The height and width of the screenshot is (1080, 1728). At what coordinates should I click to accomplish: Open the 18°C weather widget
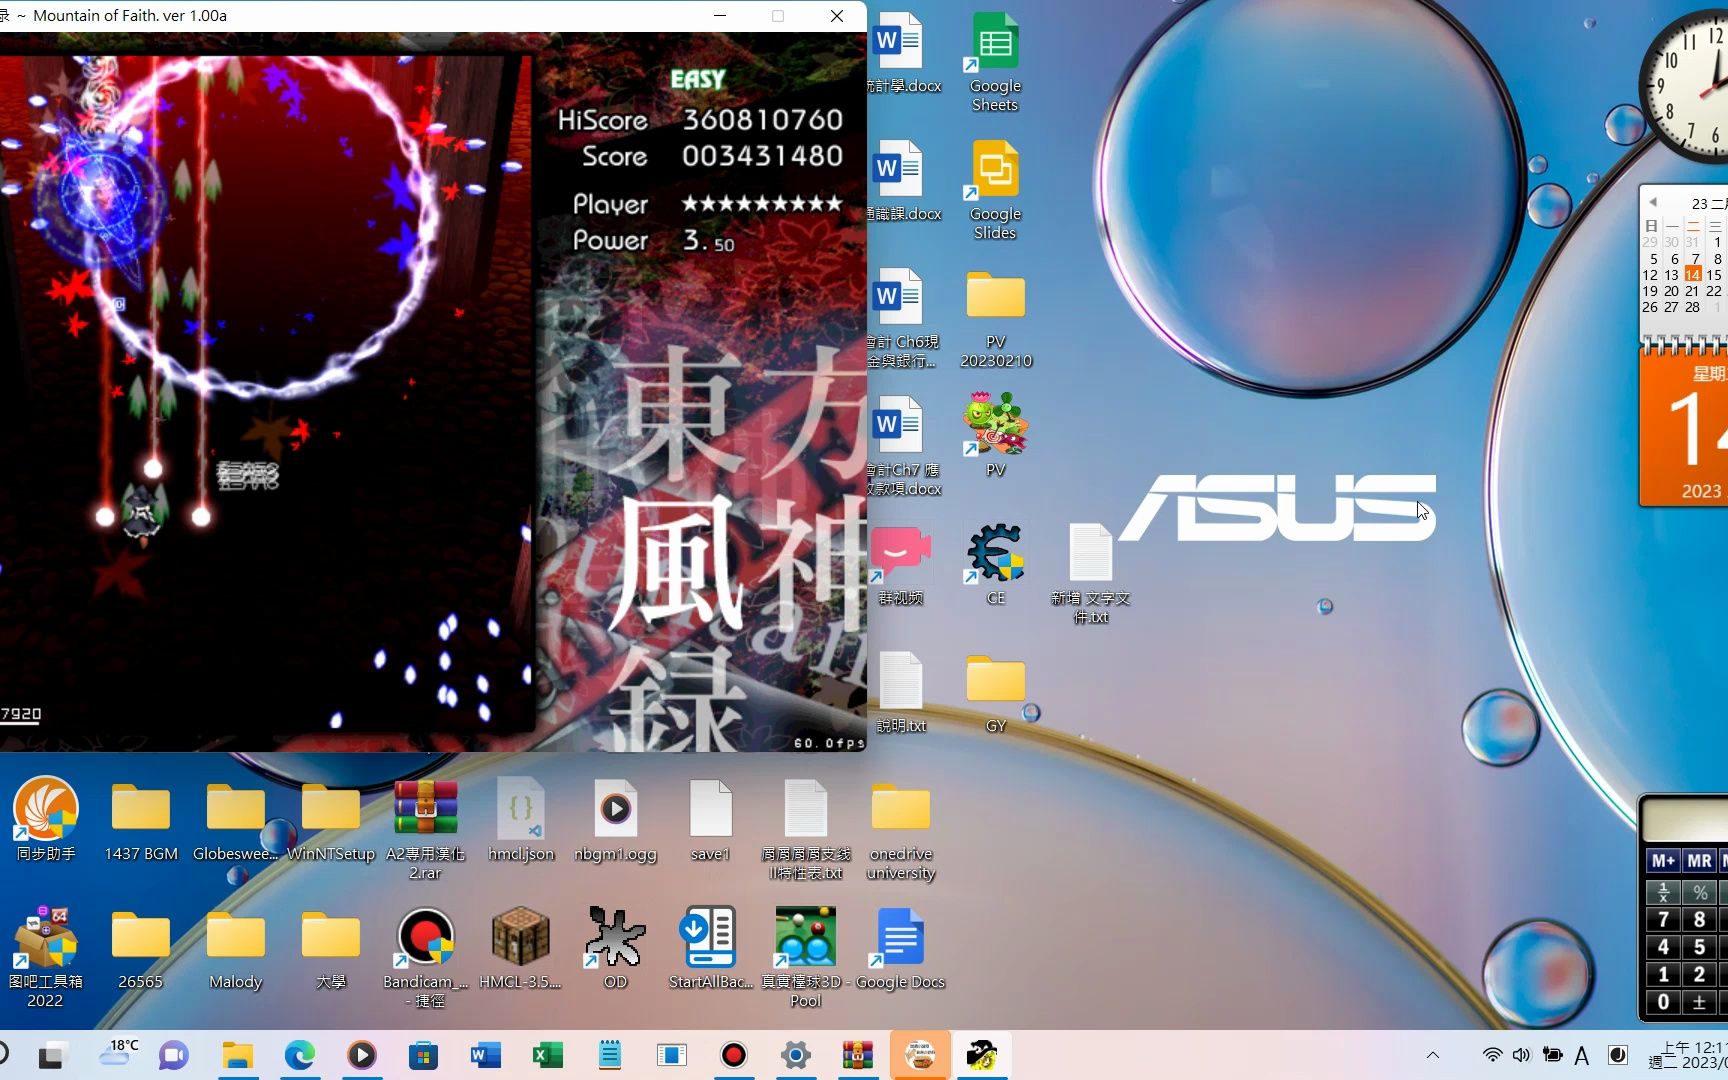(x=118, y=1053)
